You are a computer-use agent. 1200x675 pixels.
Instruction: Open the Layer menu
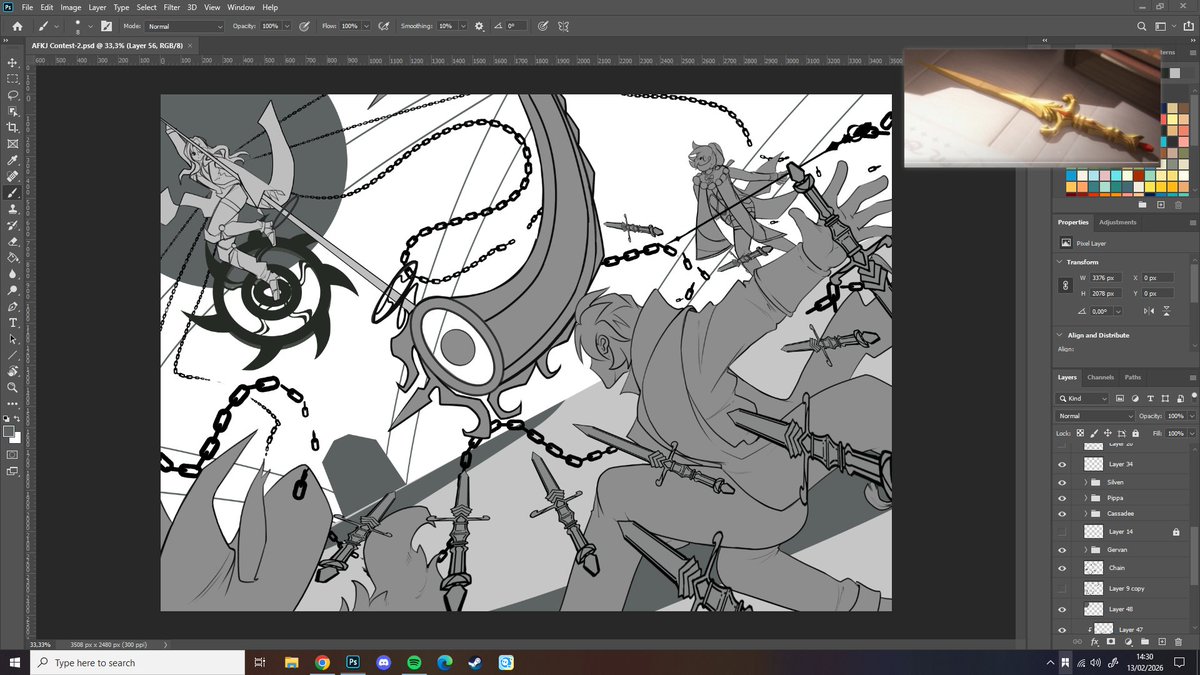pos(97,7)
